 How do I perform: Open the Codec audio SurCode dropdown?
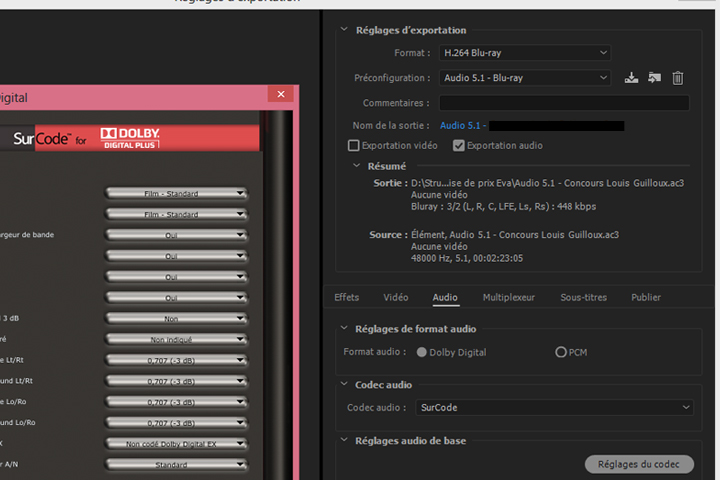tap(555, 408)
